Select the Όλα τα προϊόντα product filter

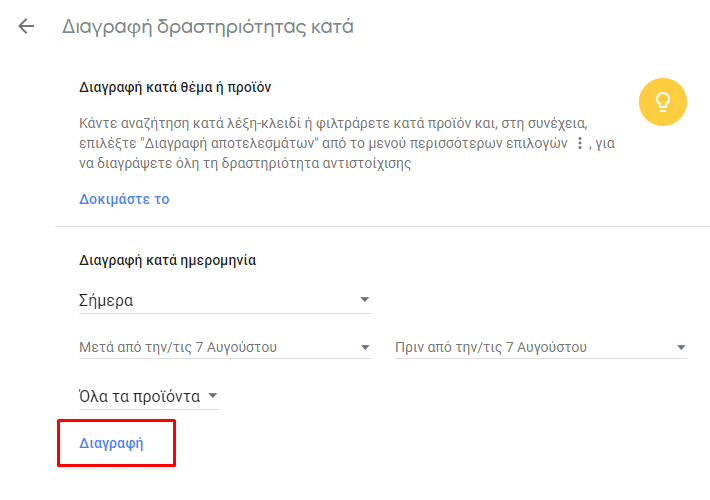pos(149,397)
